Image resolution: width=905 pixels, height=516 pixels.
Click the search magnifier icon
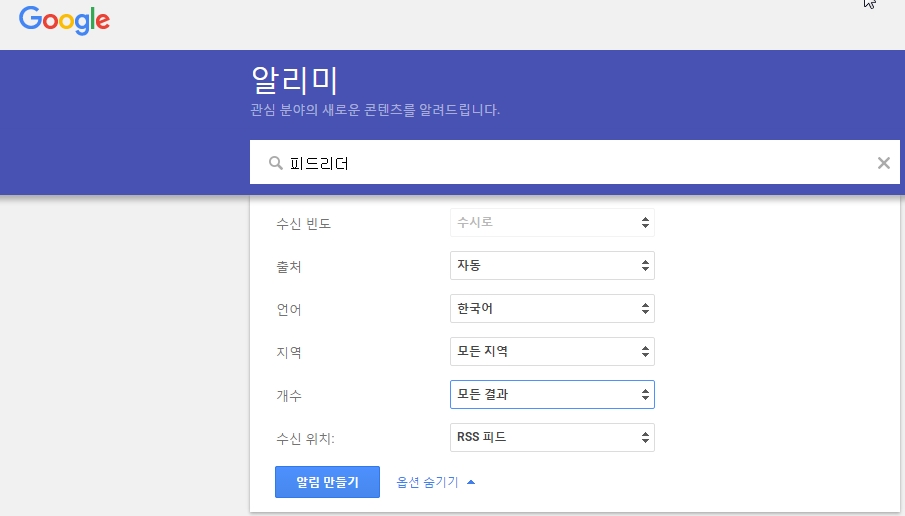point(276,163)
